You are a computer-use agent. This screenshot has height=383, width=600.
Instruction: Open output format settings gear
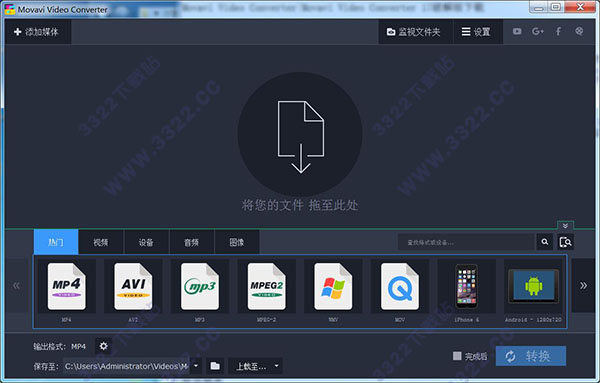point(103,346)
